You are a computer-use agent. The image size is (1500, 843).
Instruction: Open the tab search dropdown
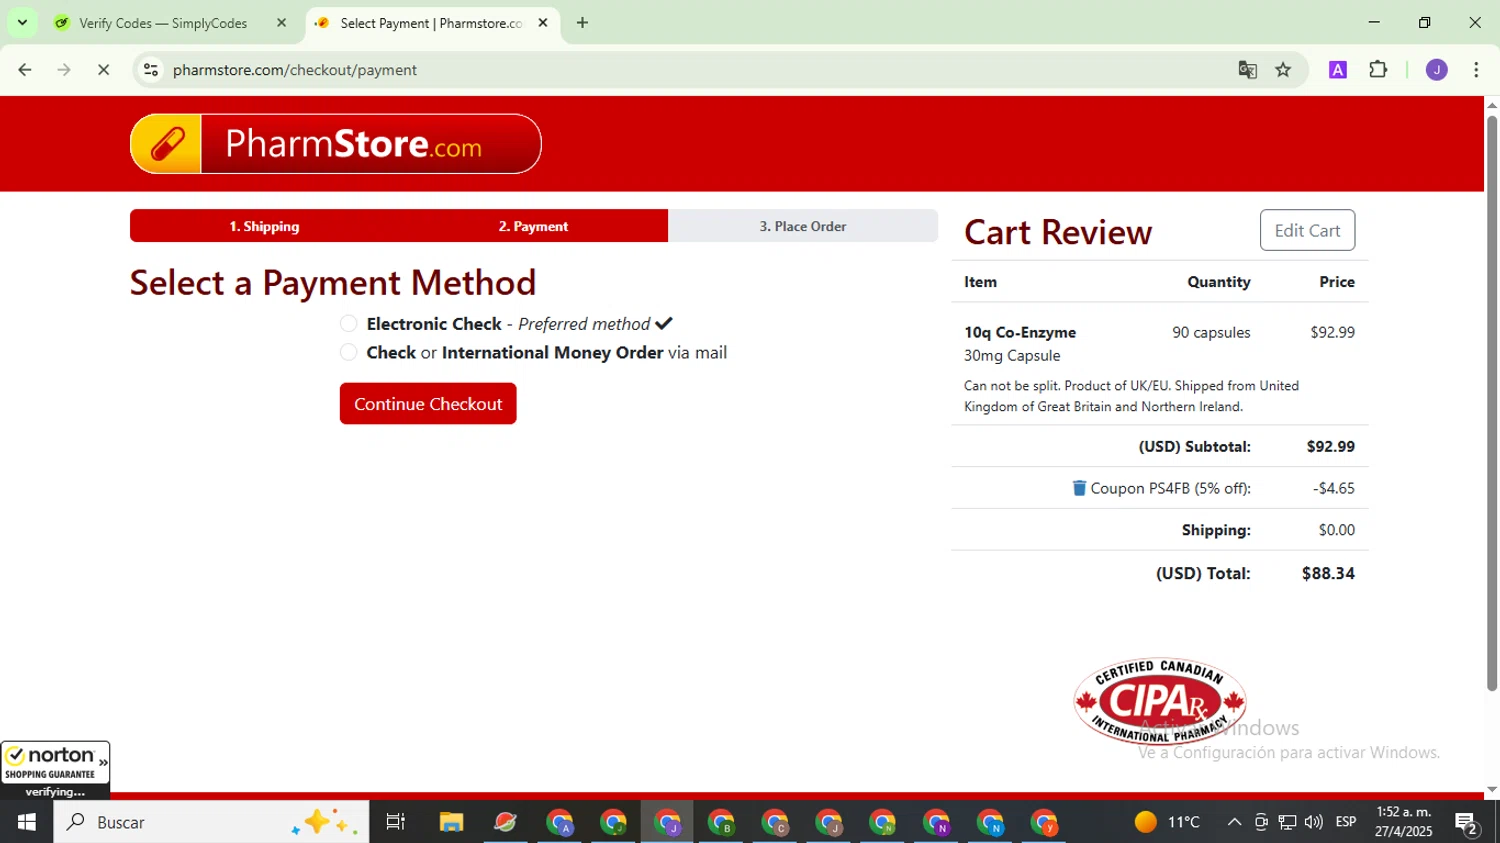coord(22,23)
